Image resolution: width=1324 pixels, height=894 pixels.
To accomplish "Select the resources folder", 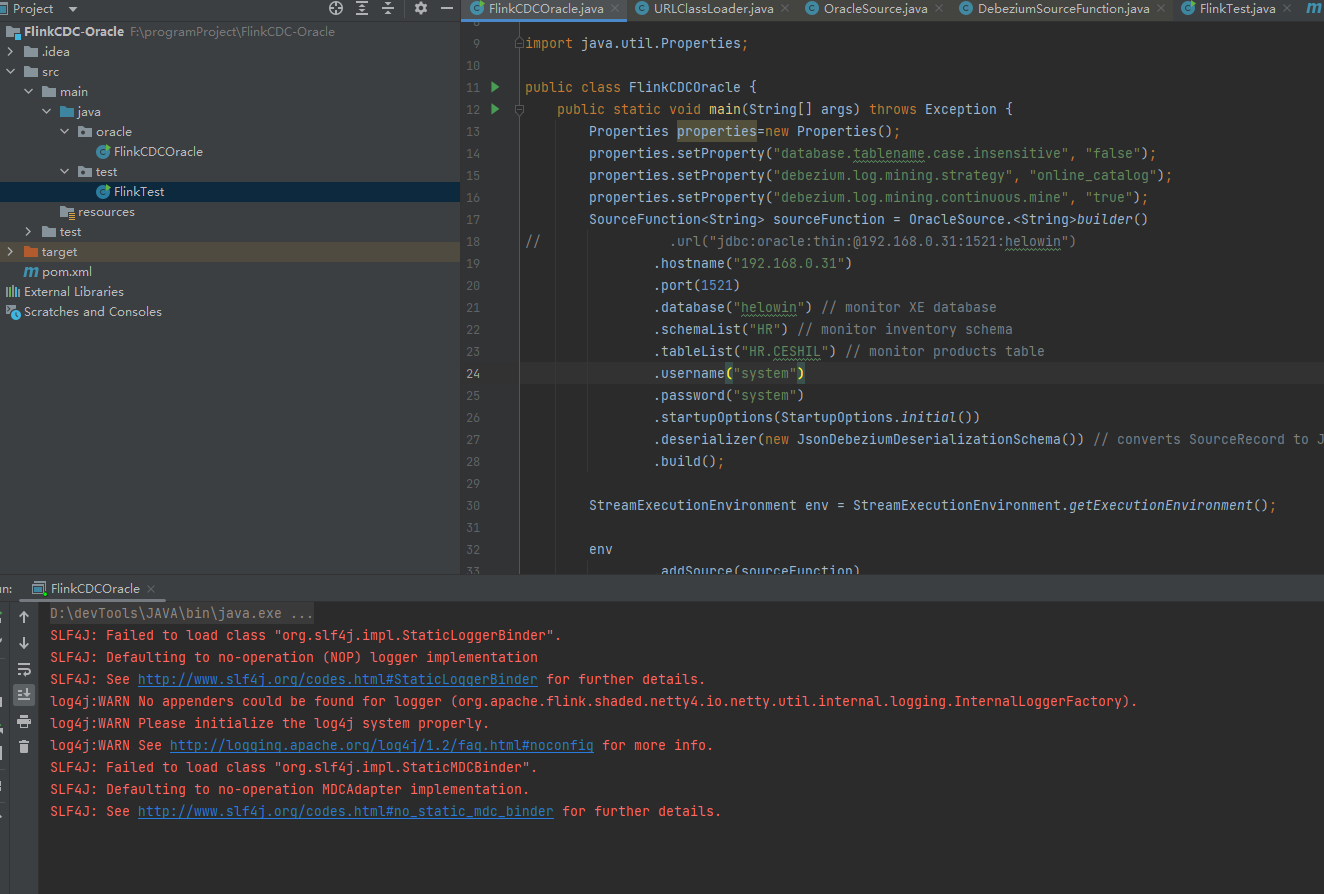I will coord(106,212).
